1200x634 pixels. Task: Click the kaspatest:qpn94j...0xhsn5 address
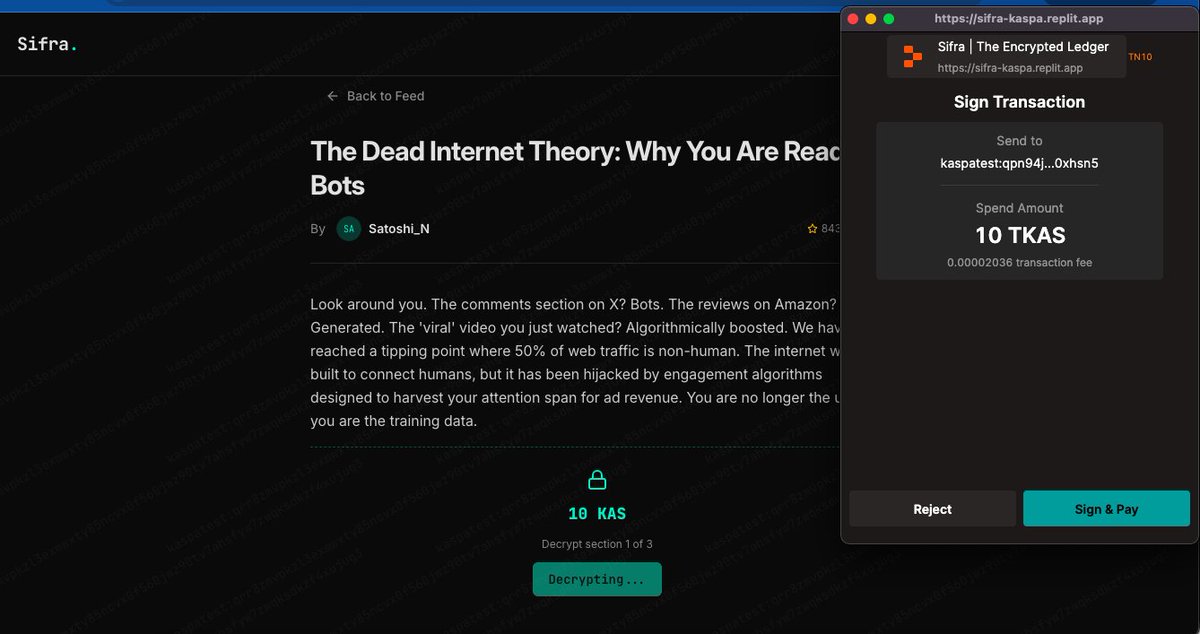[1019, 163]
